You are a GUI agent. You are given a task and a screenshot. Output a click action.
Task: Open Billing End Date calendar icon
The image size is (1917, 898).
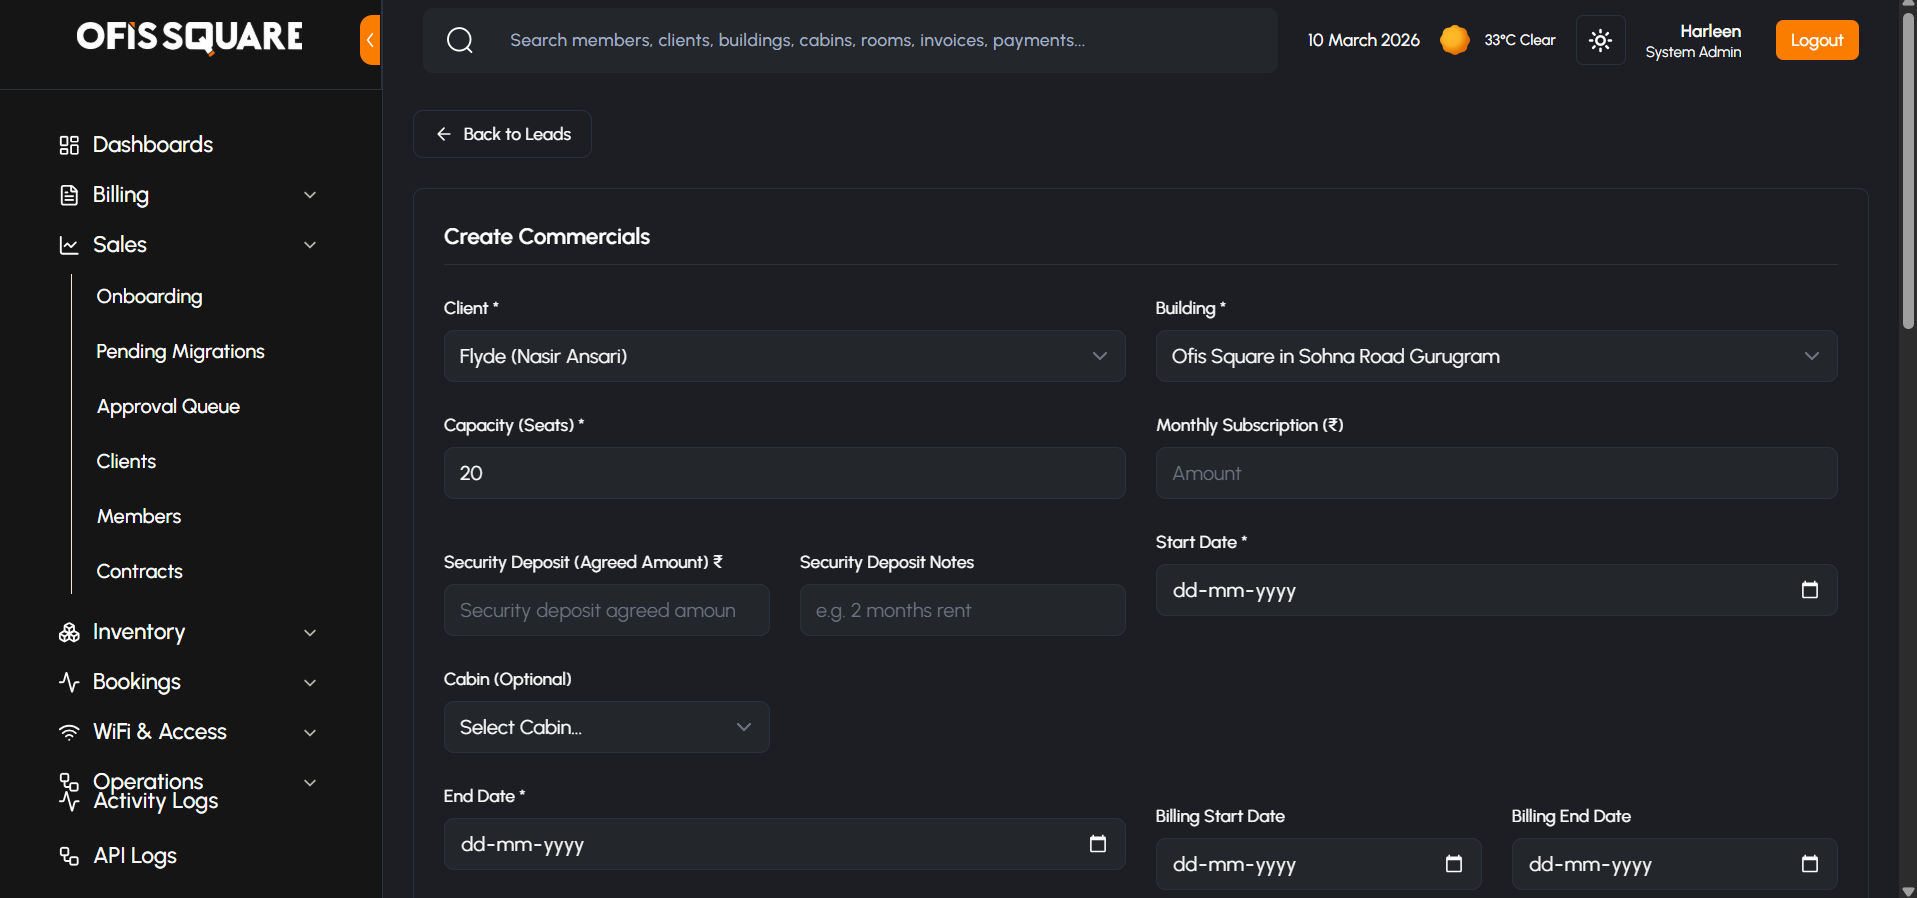[1809, 864]
